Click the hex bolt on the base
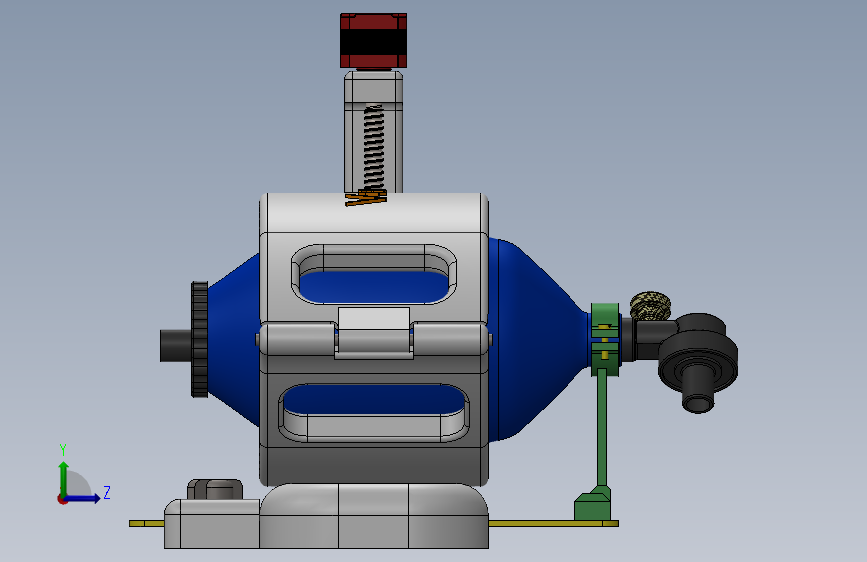The width and height of the screenshot is (867, 562). tap(215, 490)
